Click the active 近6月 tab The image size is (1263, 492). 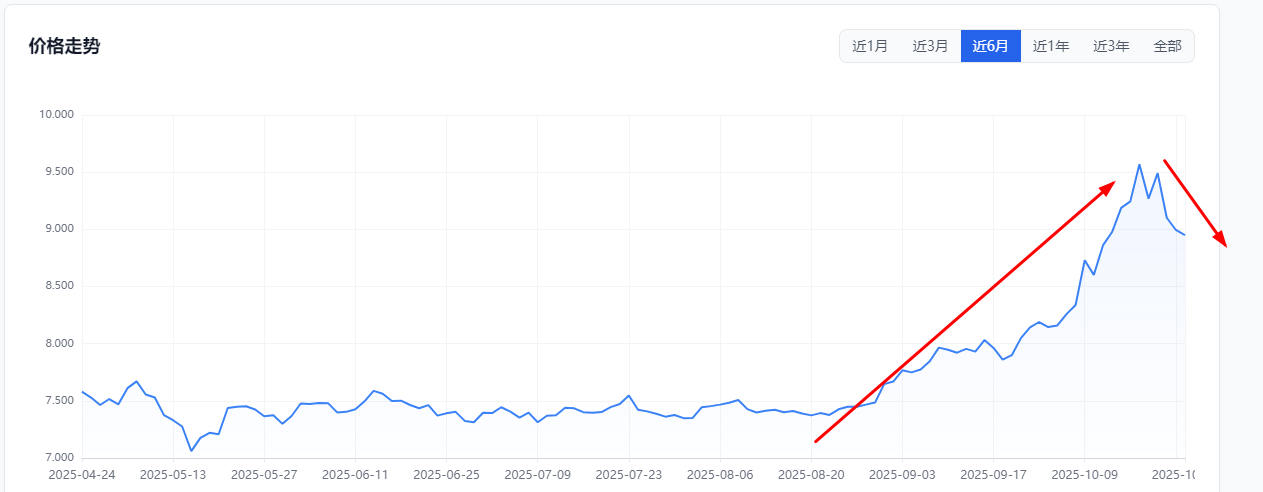point(990,46)
